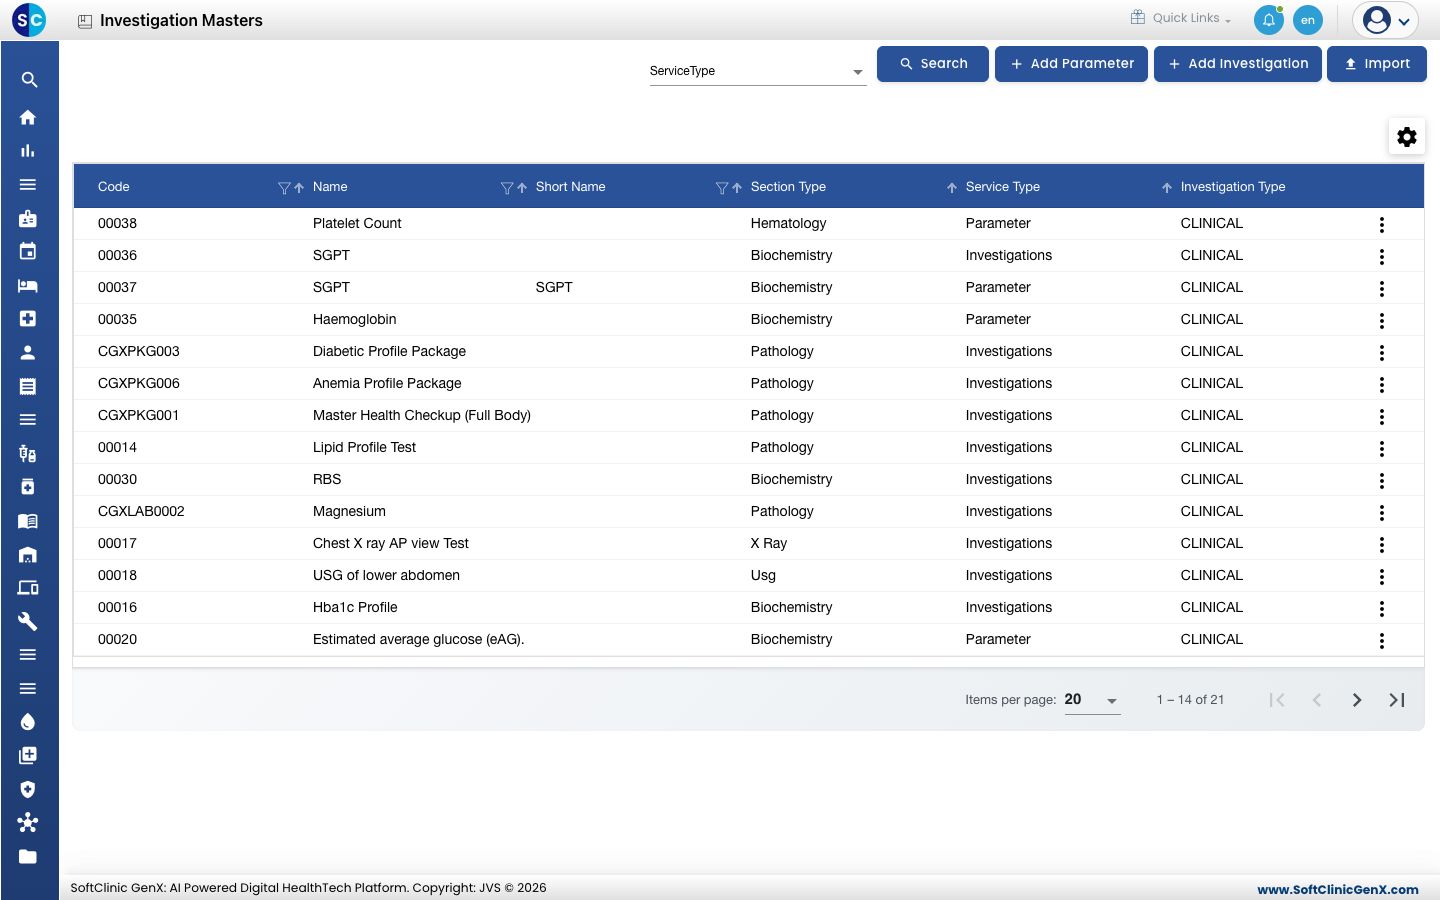1440x900 pixels.
Task: Open the medical cross box icon
Action: coord(28,318)
